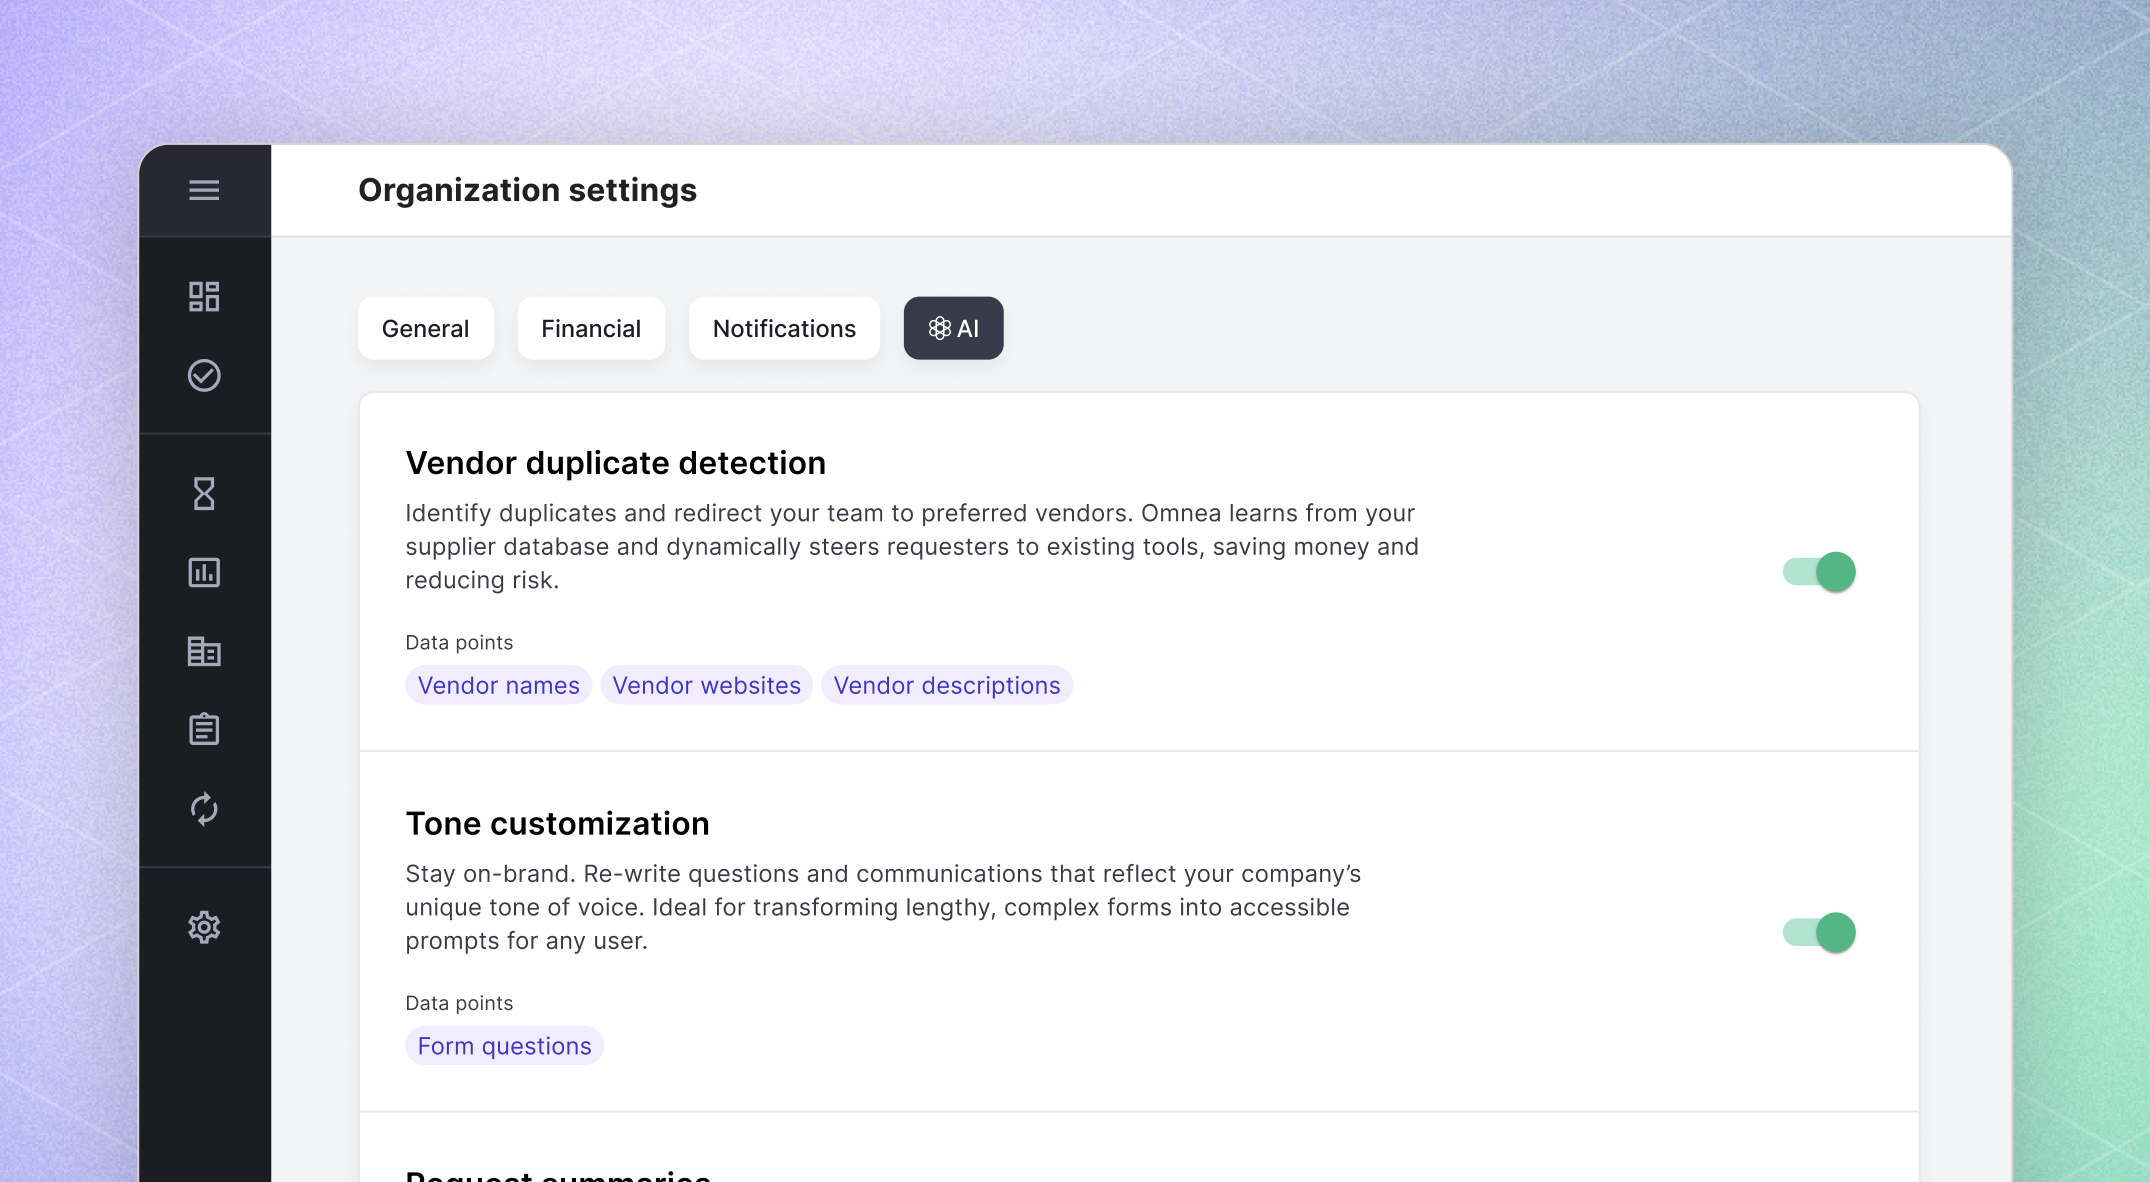This screenshot has width=2150, height=1182.
Task: Open the dashboard grid icon
Action: pos(204,296)
